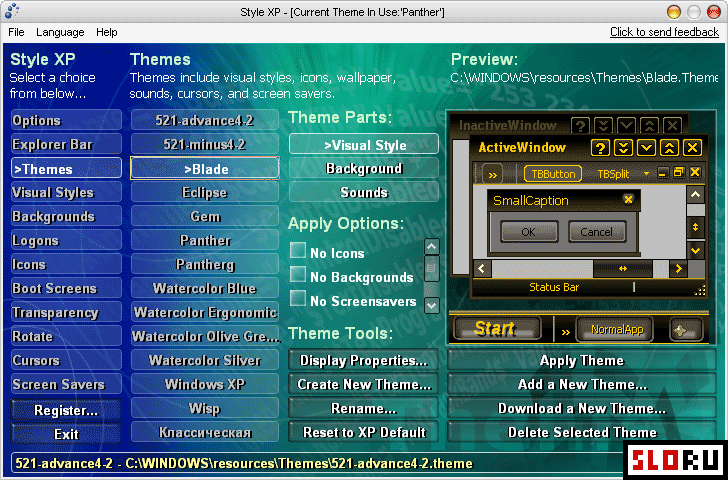728x480 pixels.
Task: Click the preview ActiveWindow help icon
Action: point(600,148)
